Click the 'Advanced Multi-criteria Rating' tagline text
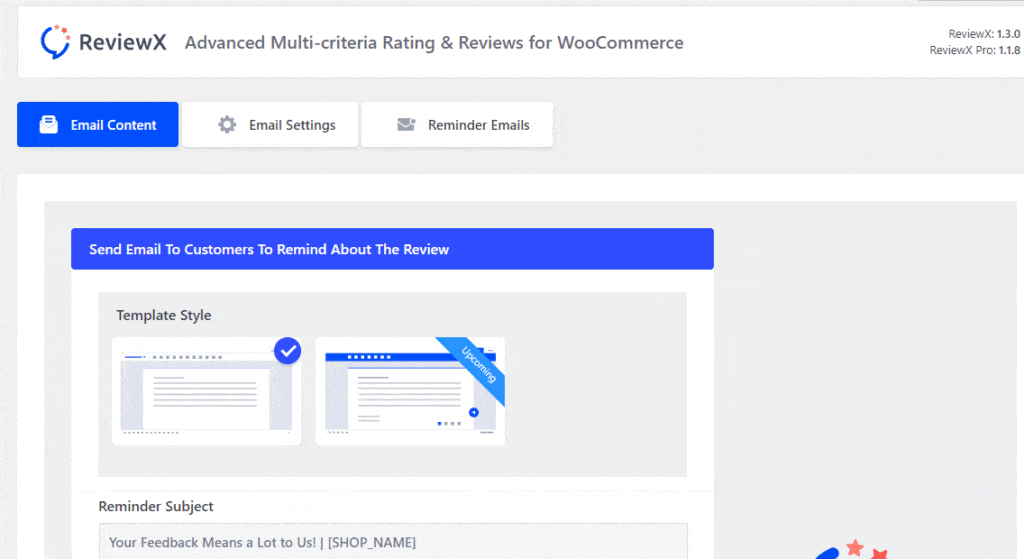This screenshot has height=559, width=1024. click(434, 42)
